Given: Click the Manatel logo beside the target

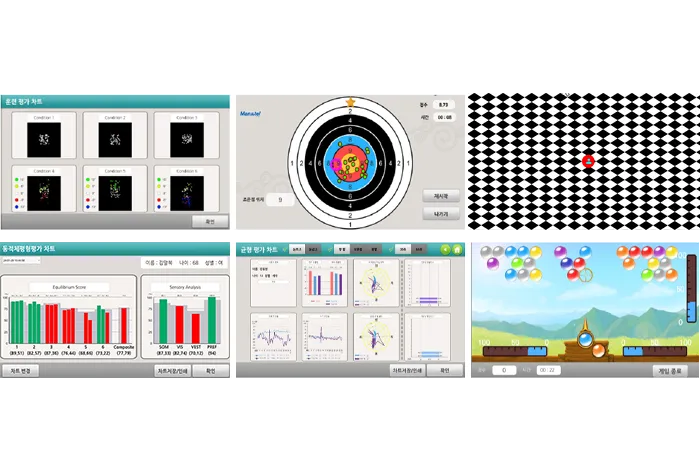Looking at the screenshot, I should 250,114.
